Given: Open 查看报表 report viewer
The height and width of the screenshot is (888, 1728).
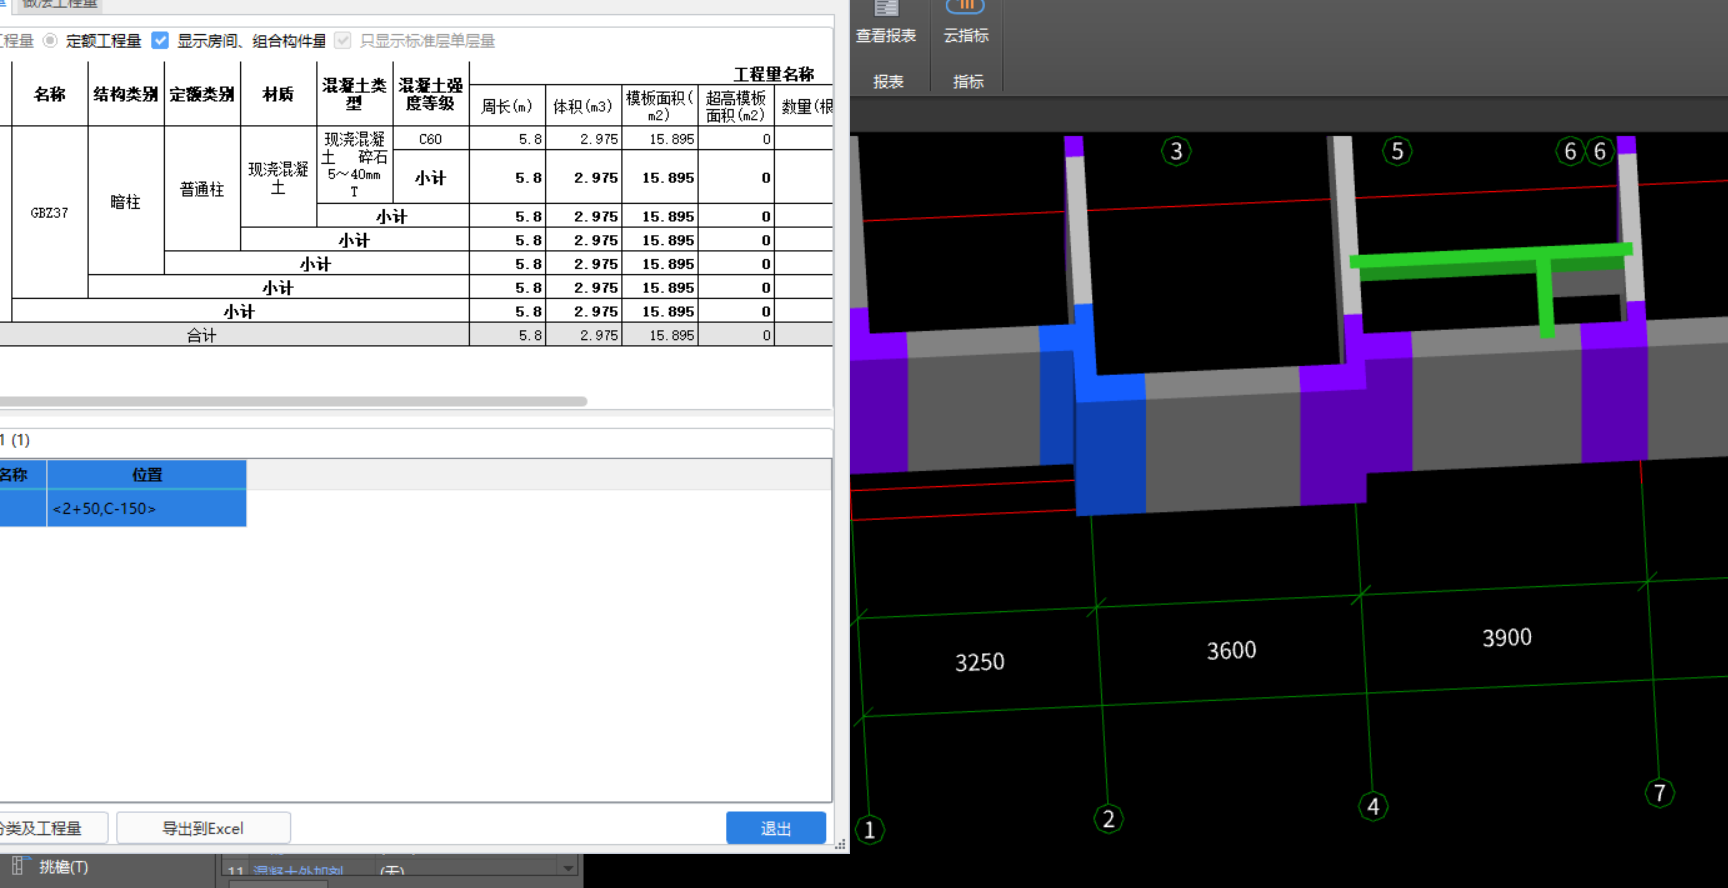Looking at the screenshot, I should pos(886,23).
